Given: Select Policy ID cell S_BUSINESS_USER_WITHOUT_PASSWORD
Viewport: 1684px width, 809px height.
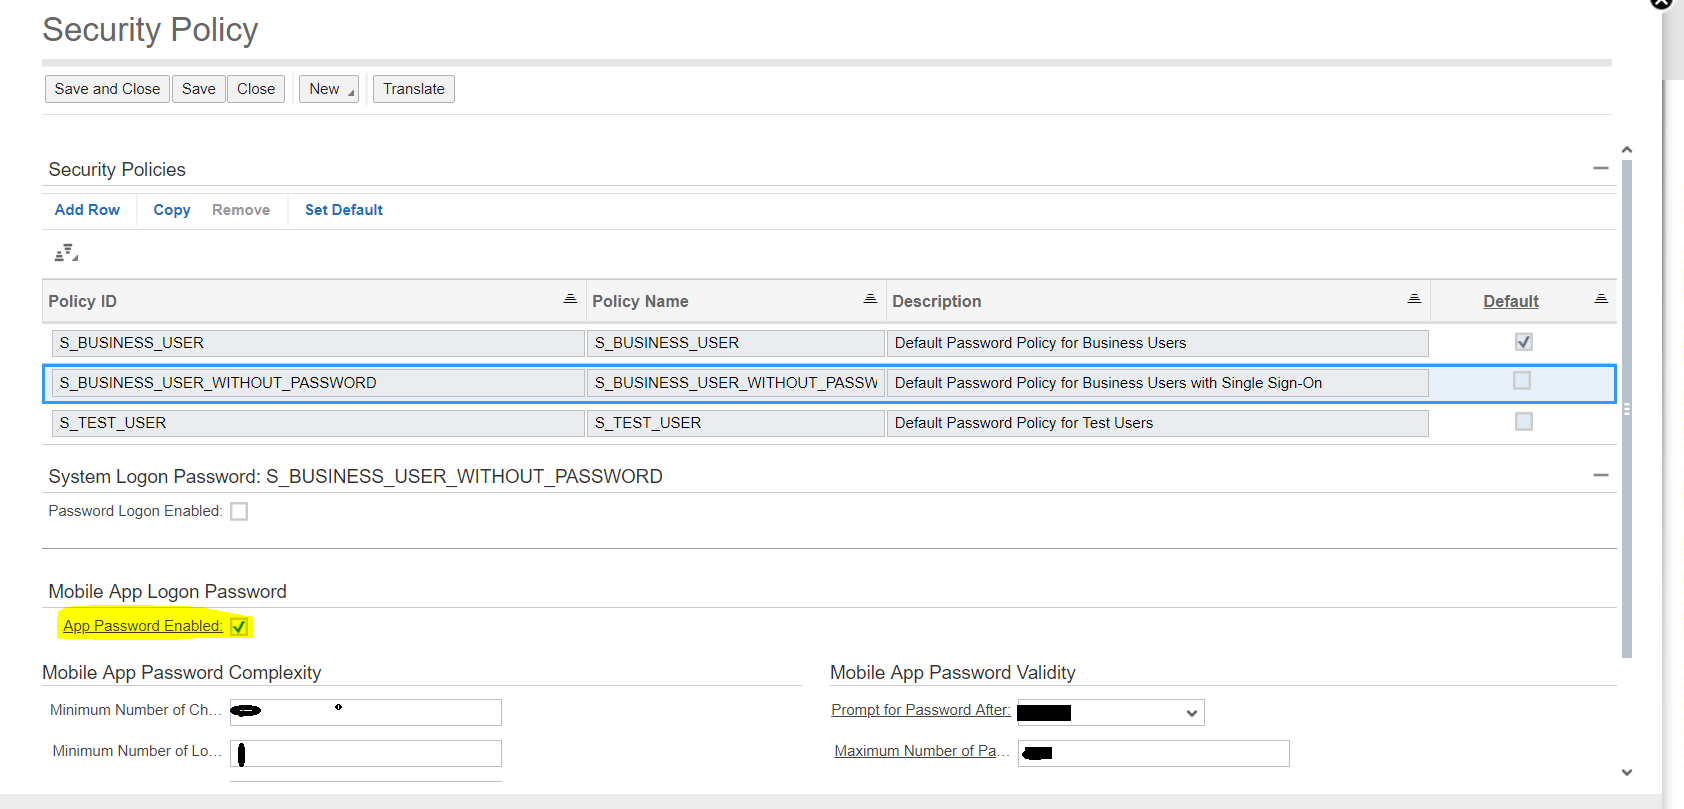Looking at the screenshot, I should 318,383.
